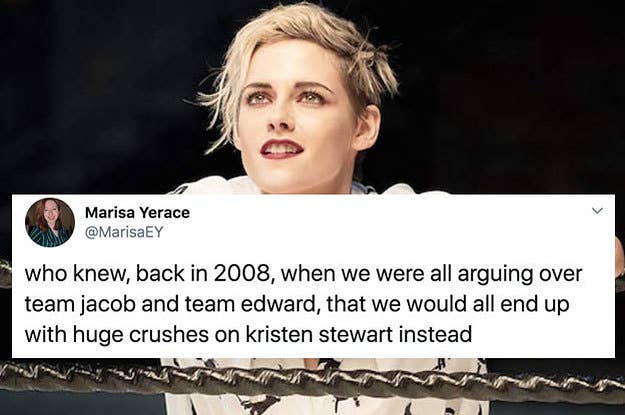
Task: Click the patterned white jacket beneath the tweet
Action: click(x=325, y=387)
